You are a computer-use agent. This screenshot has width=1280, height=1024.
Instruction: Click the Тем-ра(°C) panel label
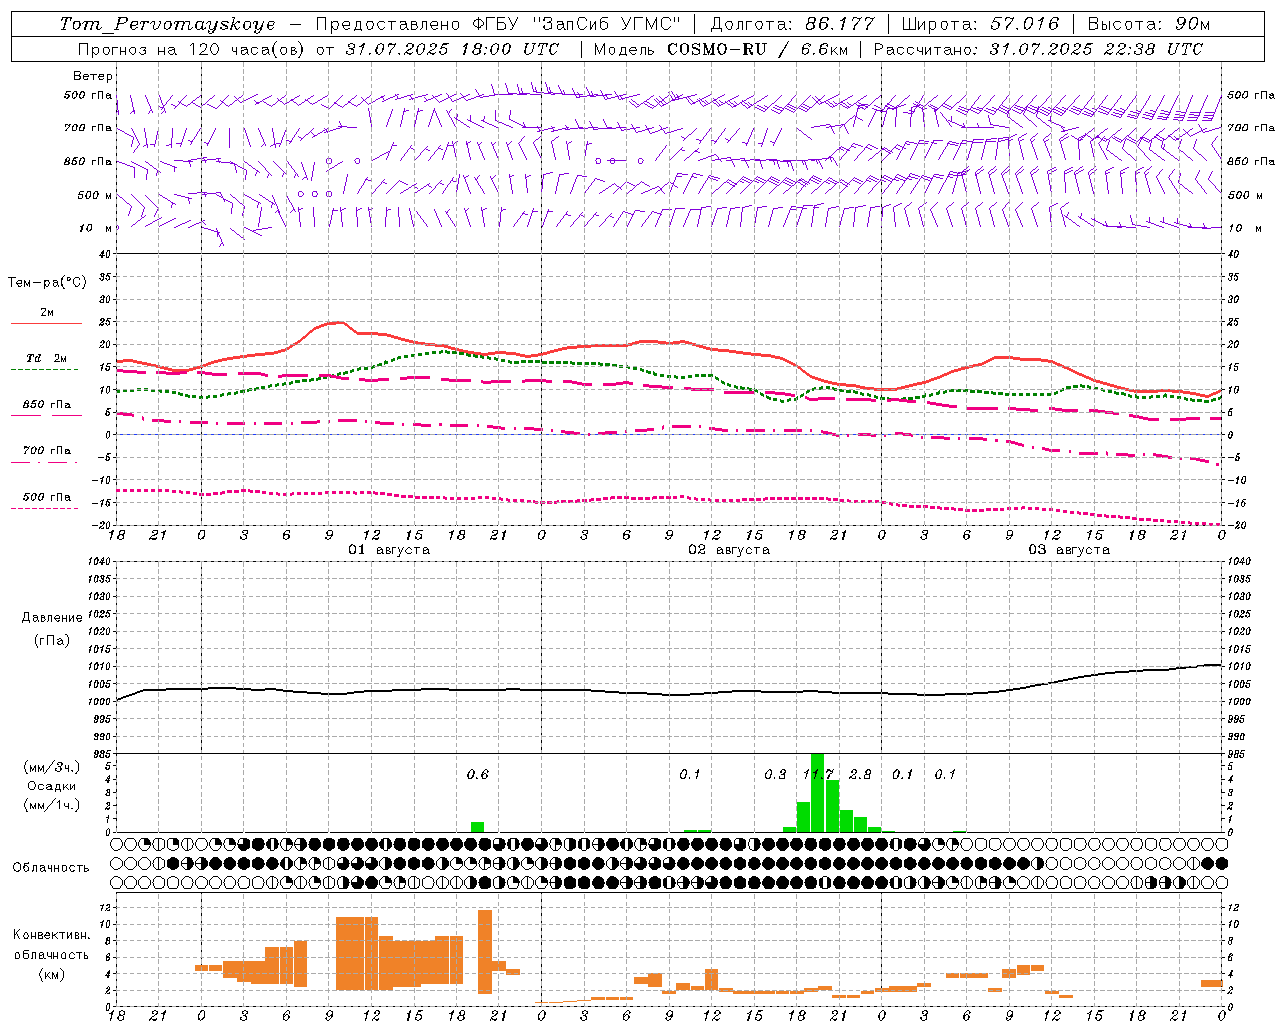(x=47, y=283)
